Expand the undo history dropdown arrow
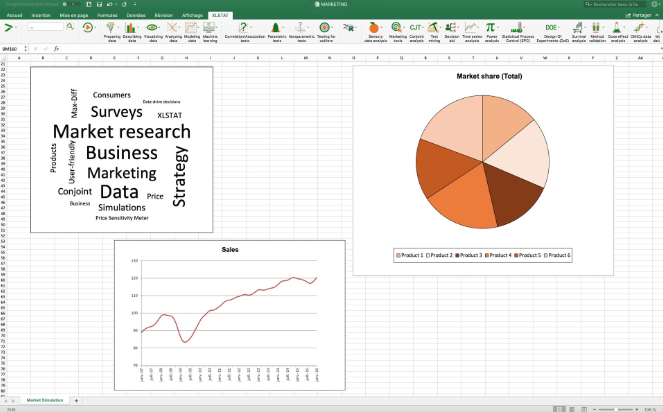 (x=115, y=4)
